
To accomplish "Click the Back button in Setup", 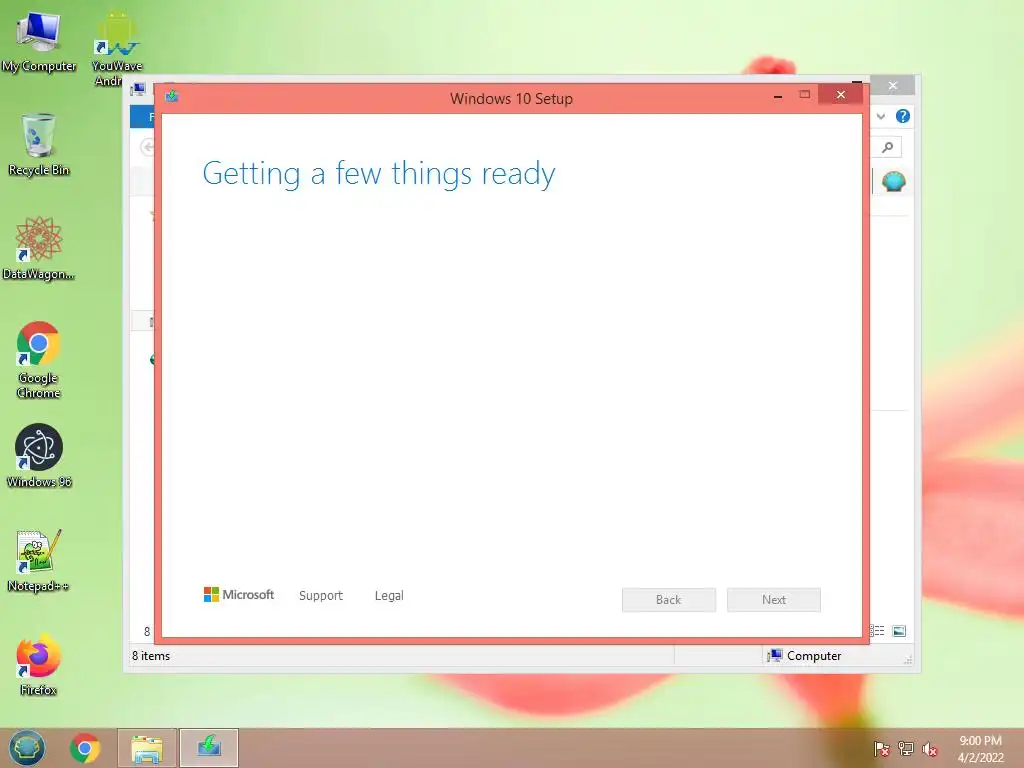I will (669, 600).
